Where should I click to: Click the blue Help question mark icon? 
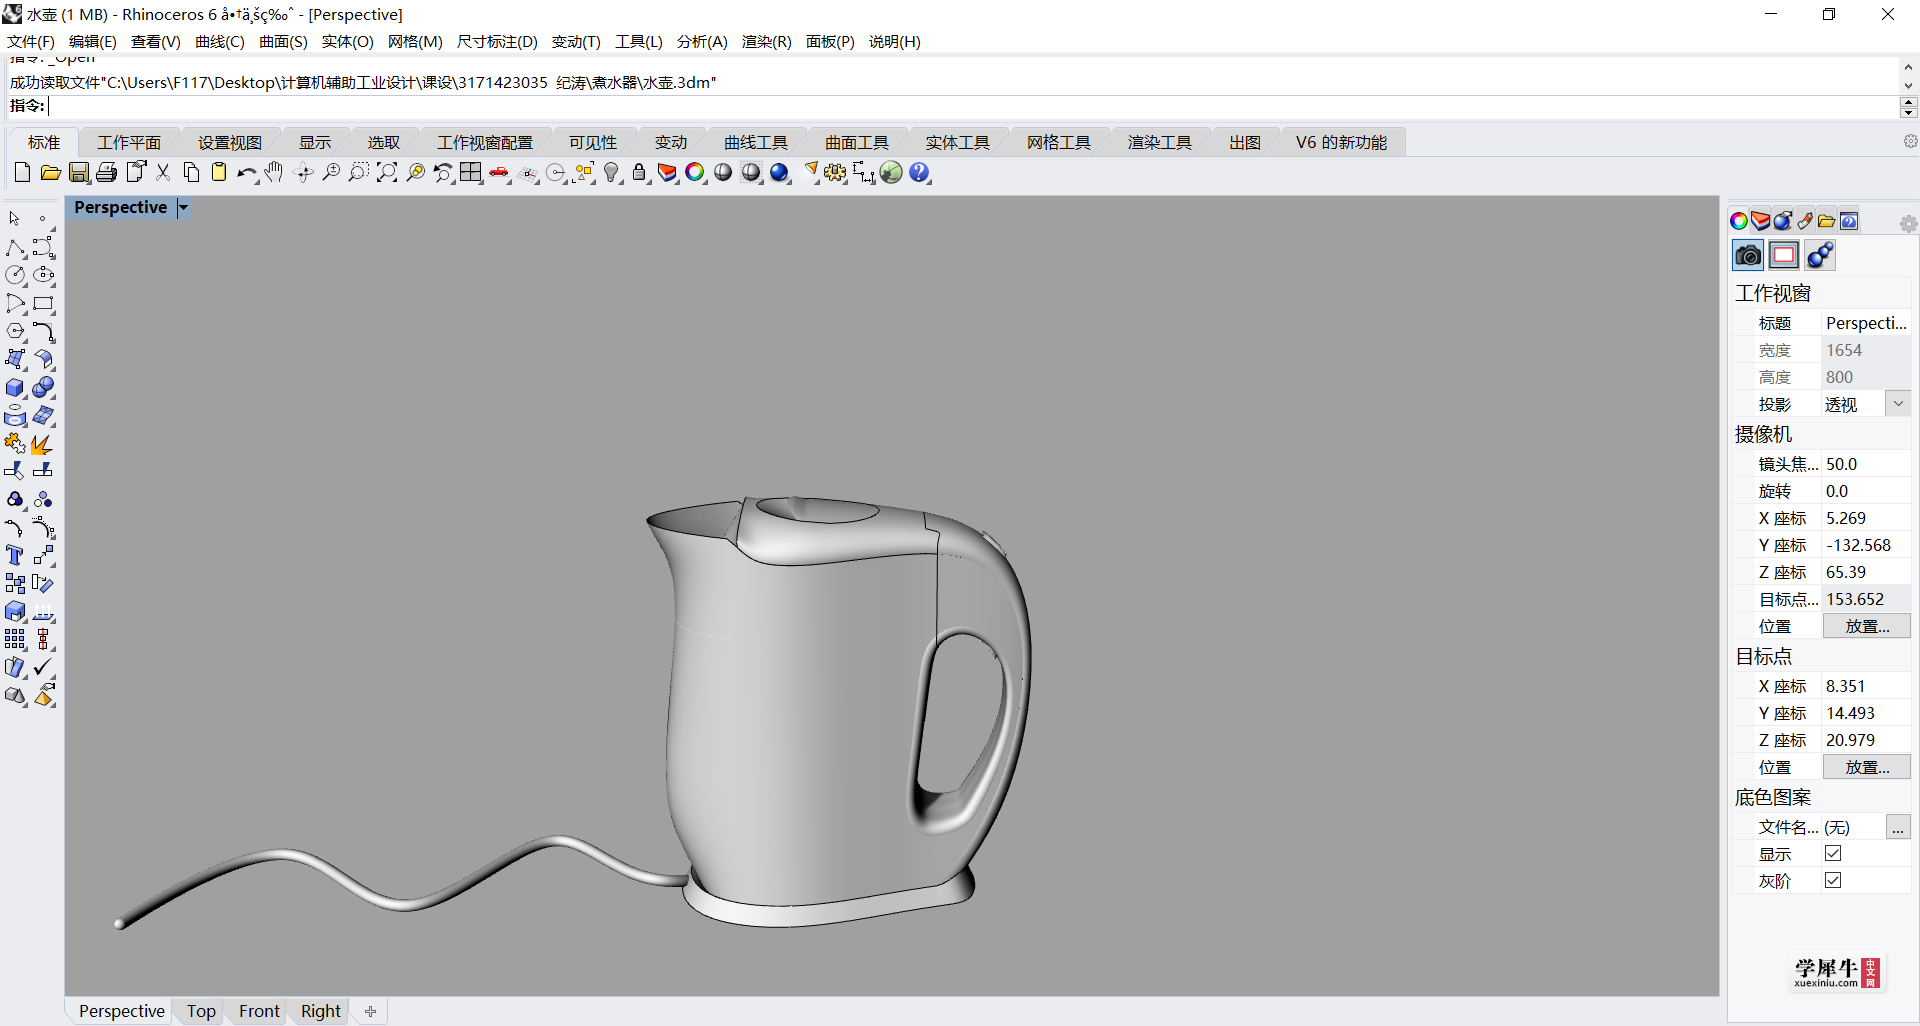tap(920, 173)
